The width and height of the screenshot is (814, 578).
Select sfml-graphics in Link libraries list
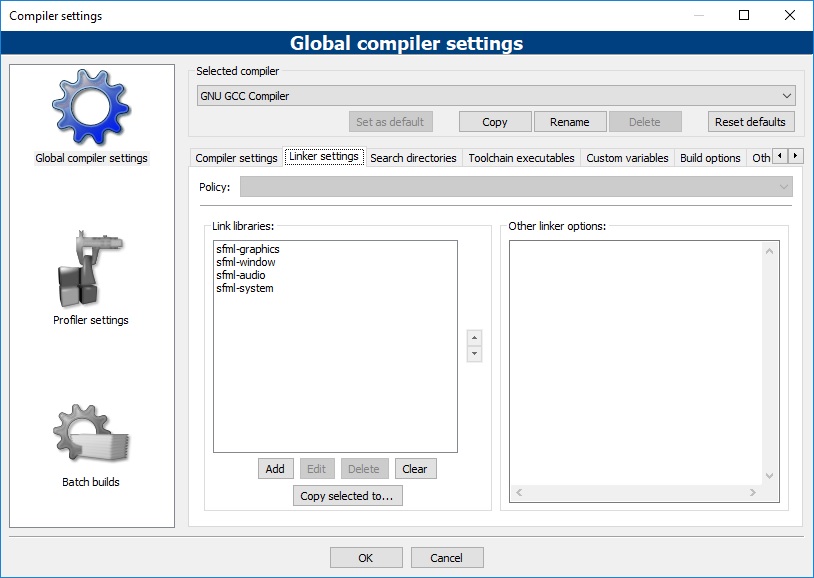click(247, 249)
